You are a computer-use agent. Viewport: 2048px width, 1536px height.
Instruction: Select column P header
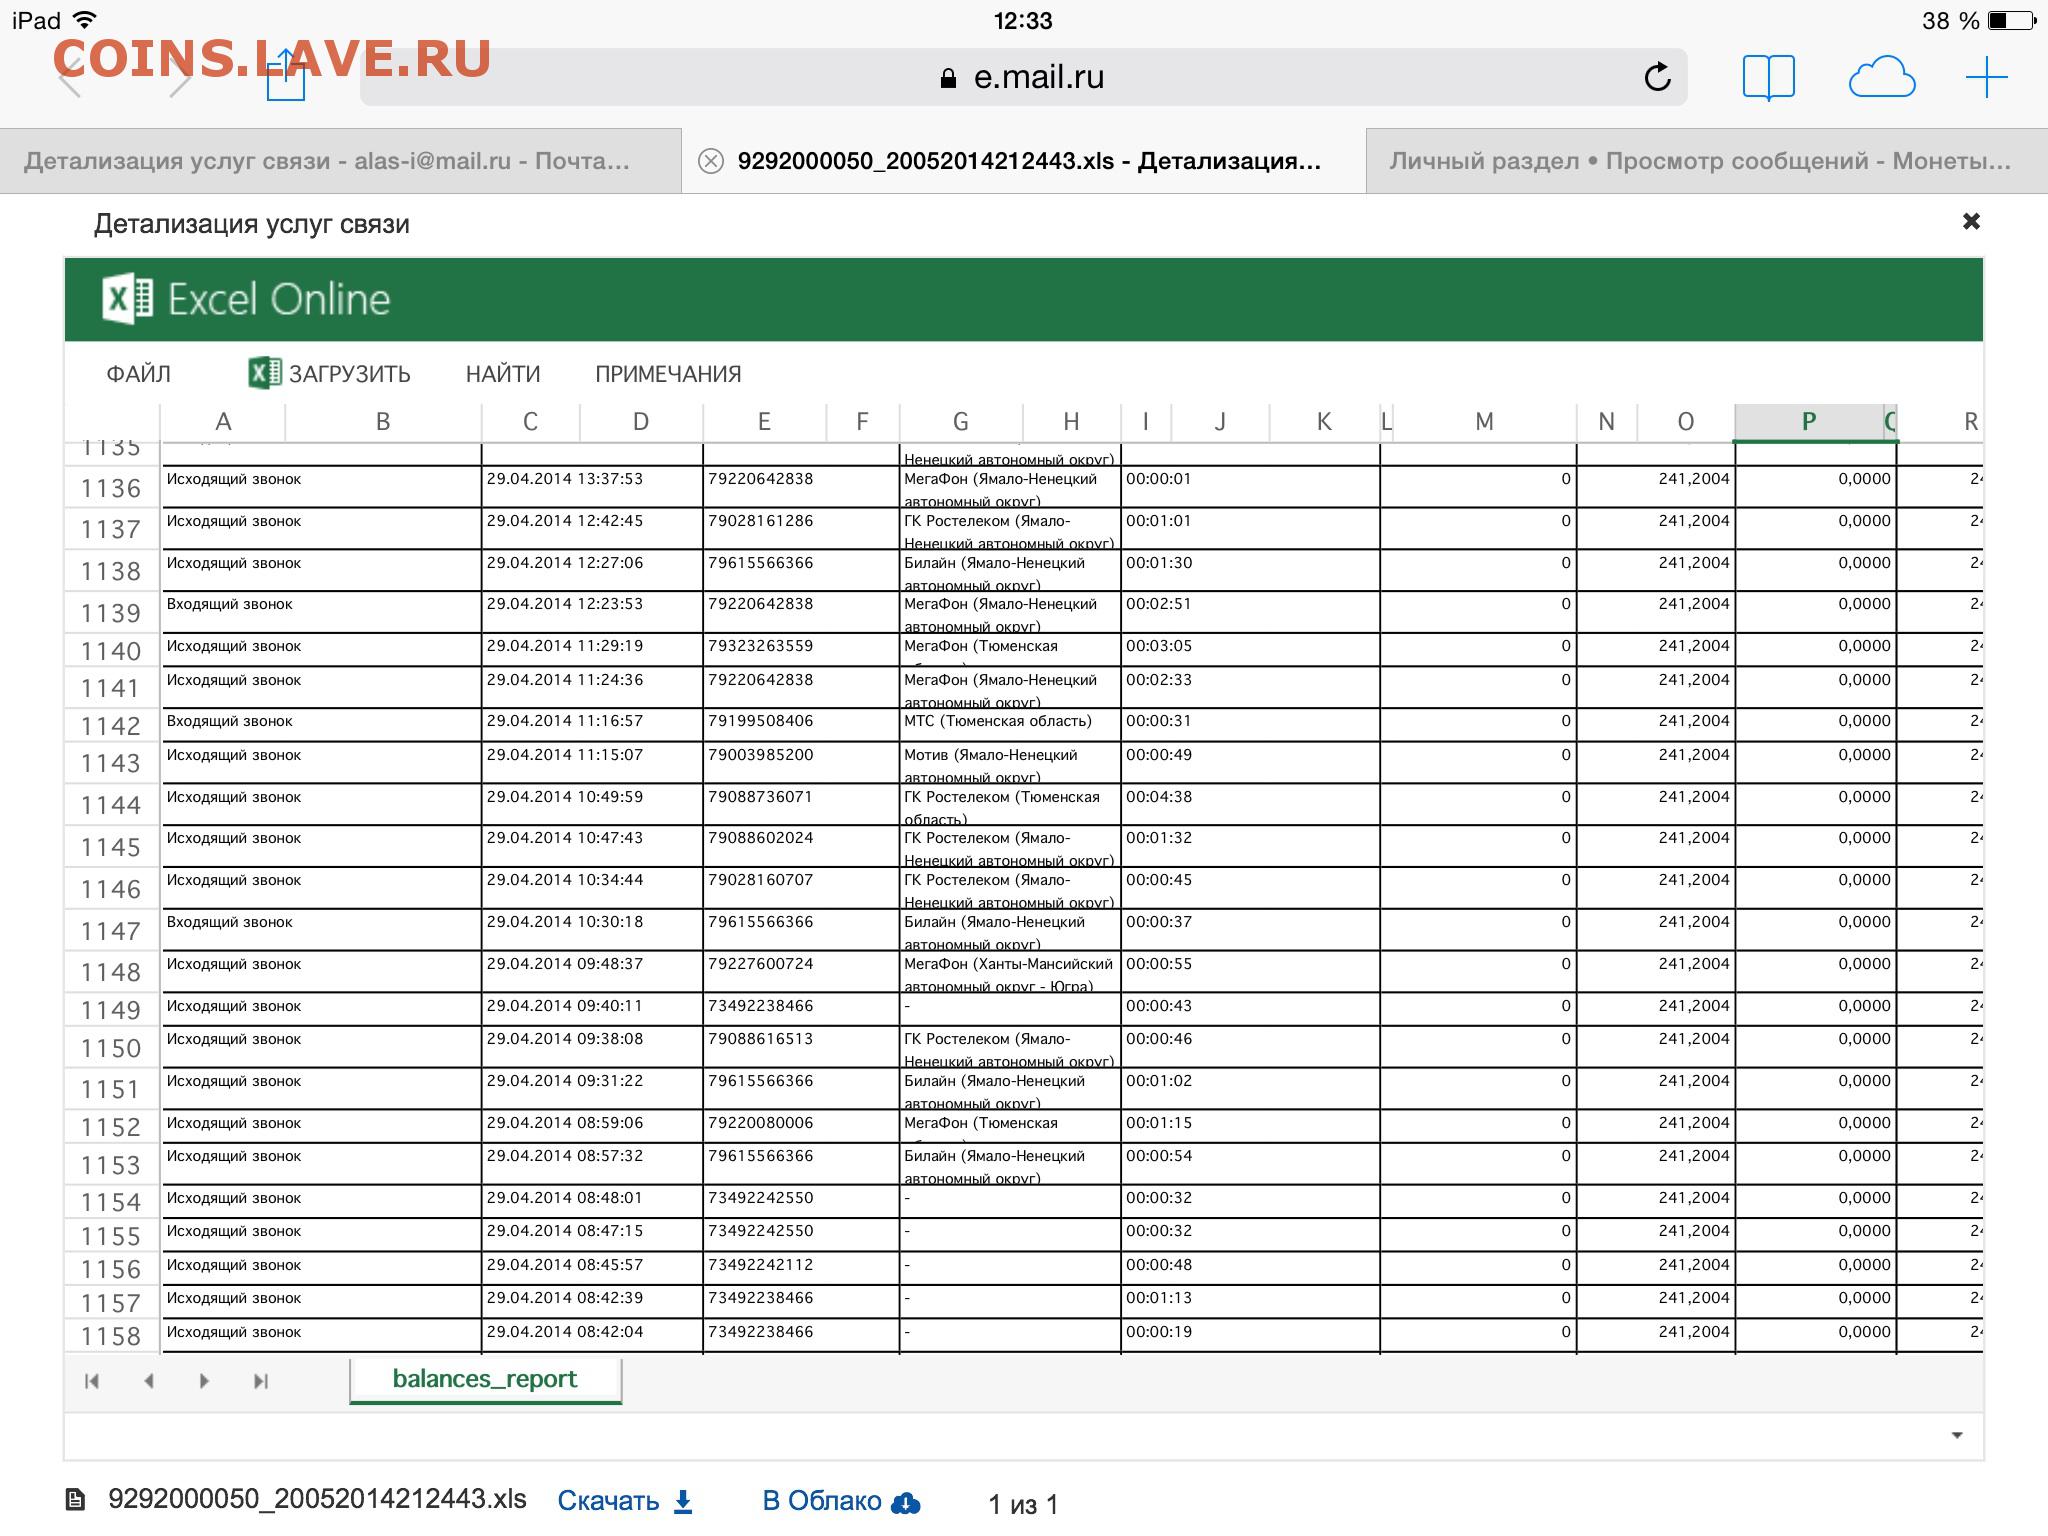coord(1808,422)
